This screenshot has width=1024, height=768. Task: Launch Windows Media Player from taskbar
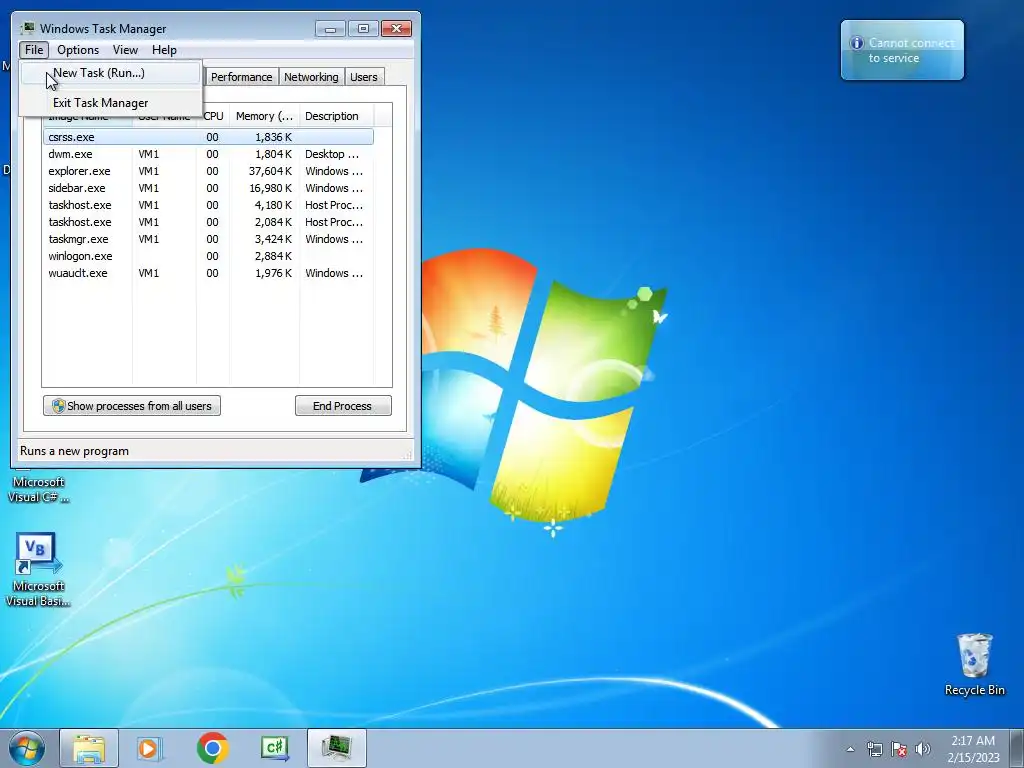click(x=150, y=748)
